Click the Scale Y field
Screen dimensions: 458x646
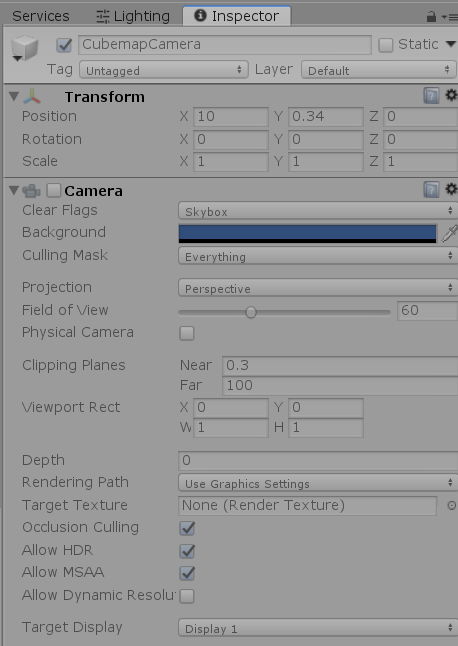326,162
